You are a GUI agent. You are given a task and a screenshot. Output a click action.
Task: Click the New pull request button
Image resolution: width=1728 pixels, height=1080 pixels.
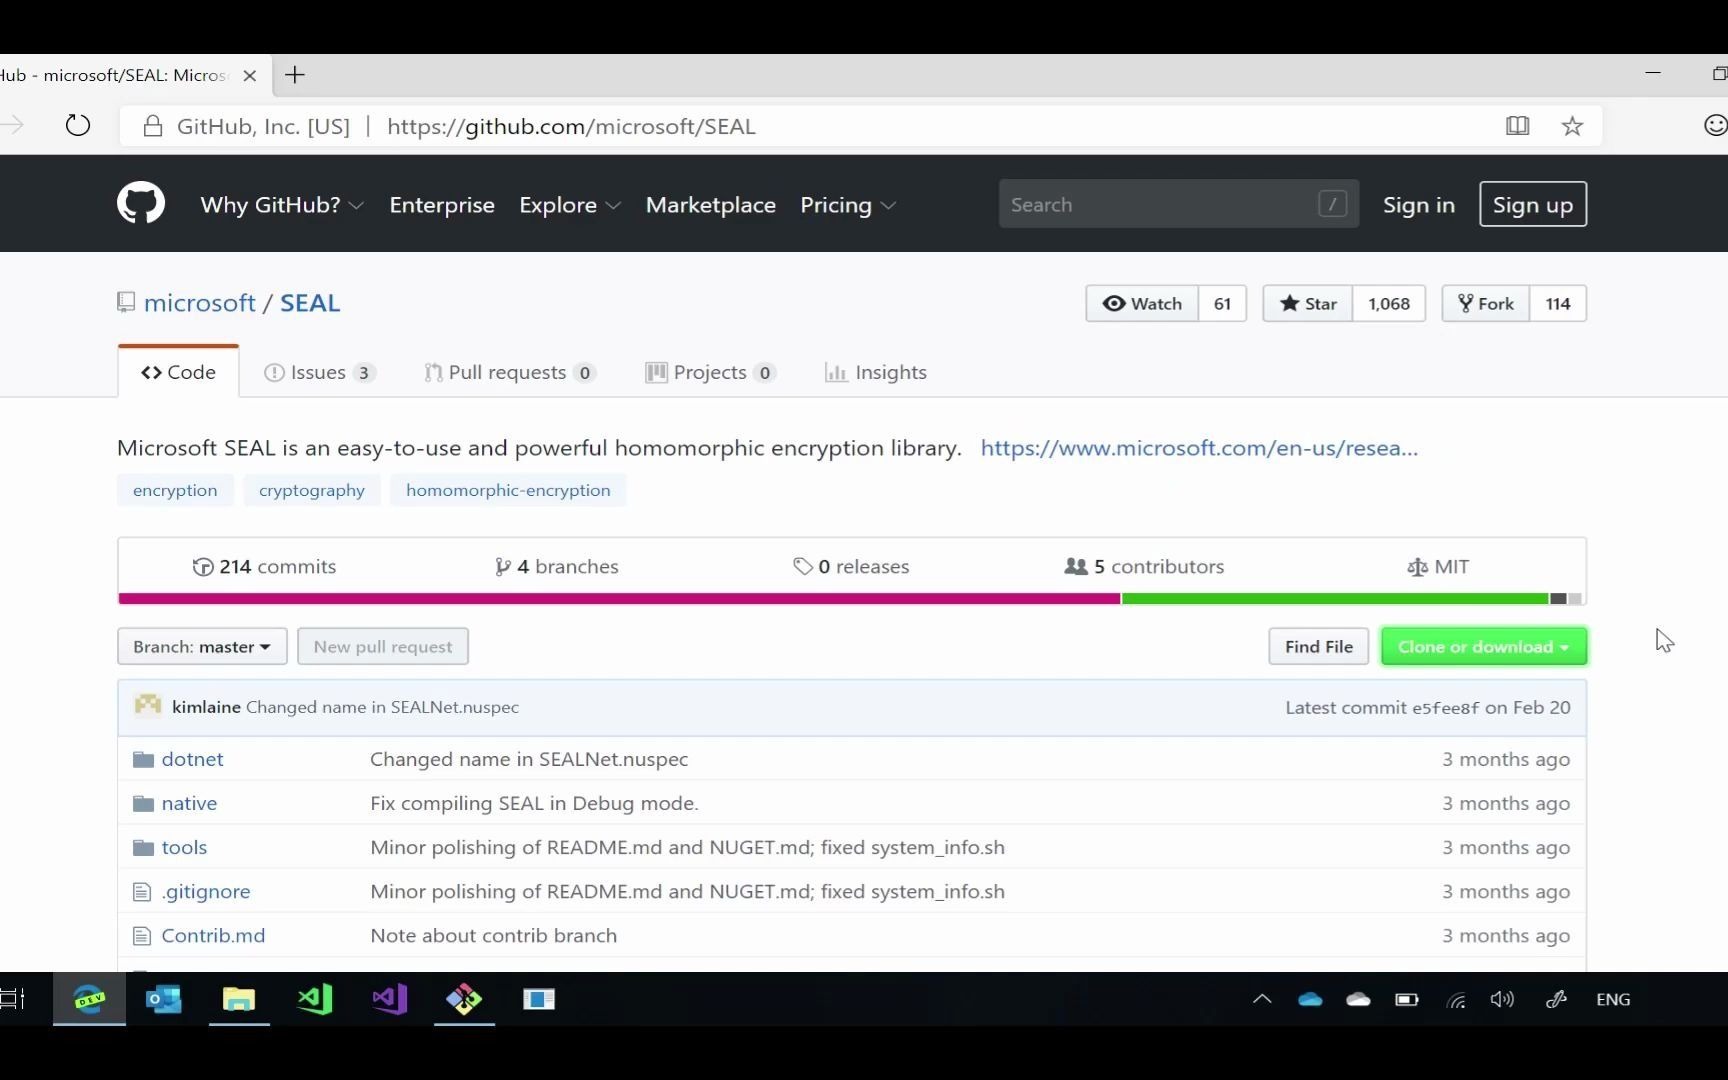pyautogui.click(x=383, y=646)
